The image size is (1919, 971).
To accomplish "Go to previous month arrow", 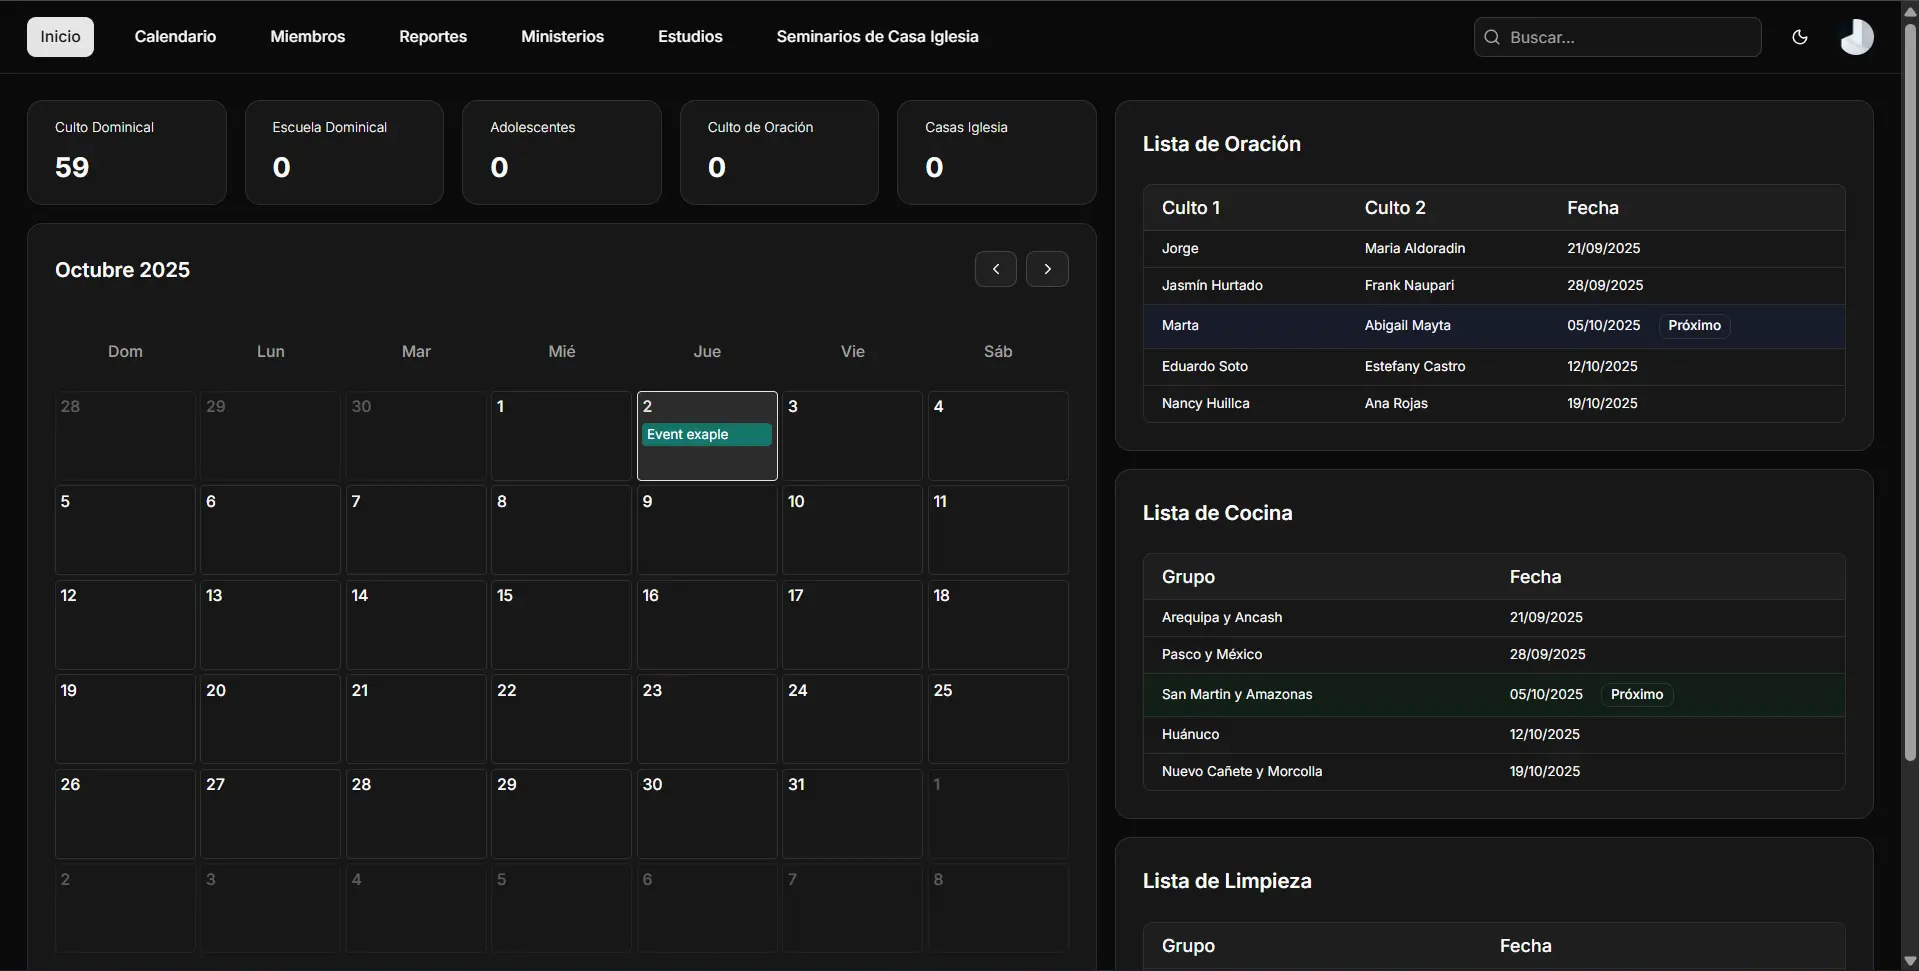I will click(x=995, y=269).
